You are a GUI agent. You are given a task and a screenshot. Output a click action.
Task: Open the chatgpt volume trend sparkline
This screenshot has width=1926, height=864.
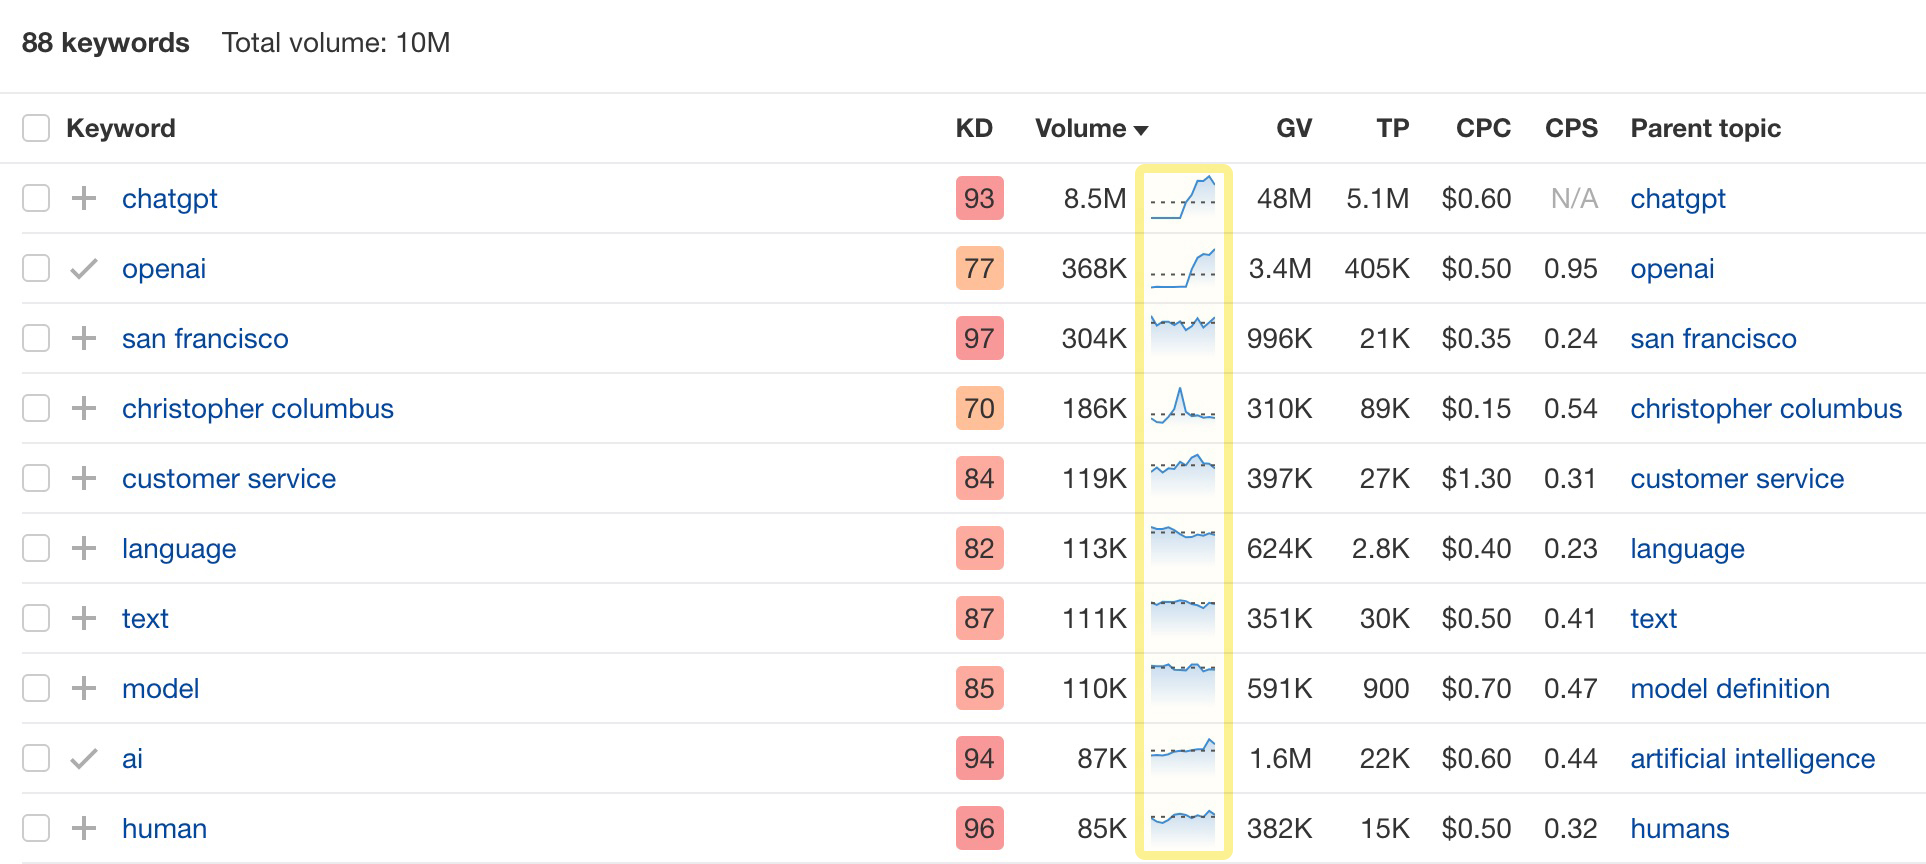point(1183,198)
